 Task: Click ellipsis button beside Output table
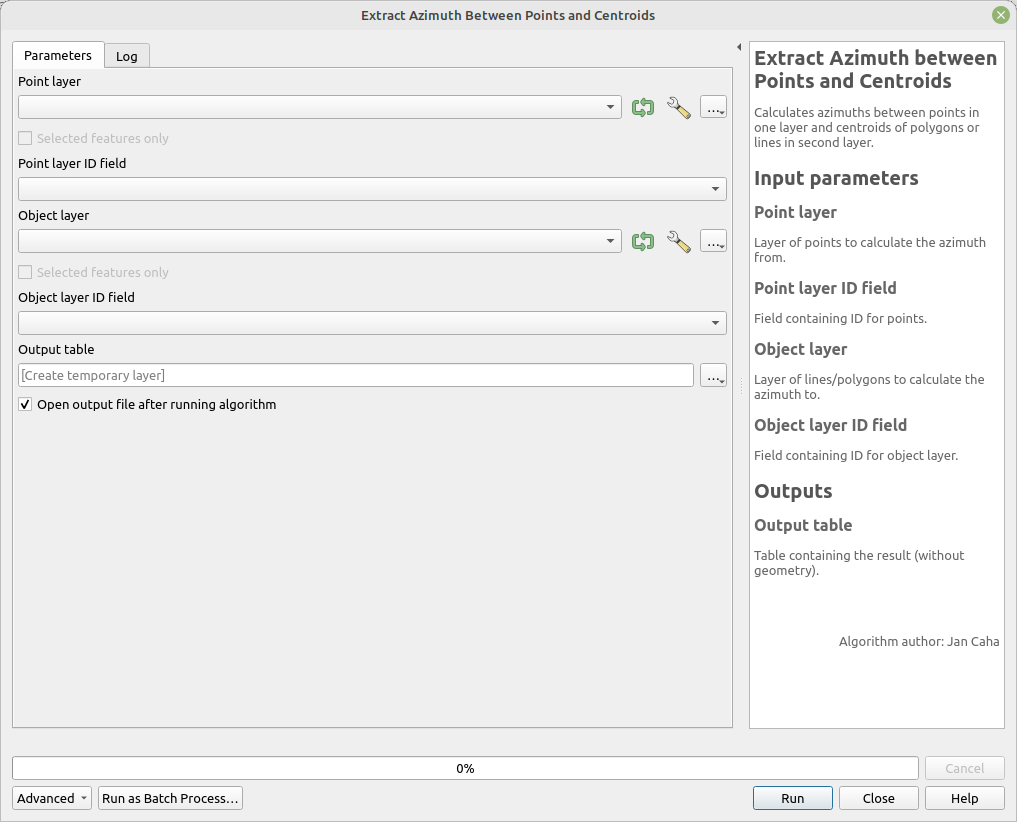pyautogui.click(x=713, y=376)
